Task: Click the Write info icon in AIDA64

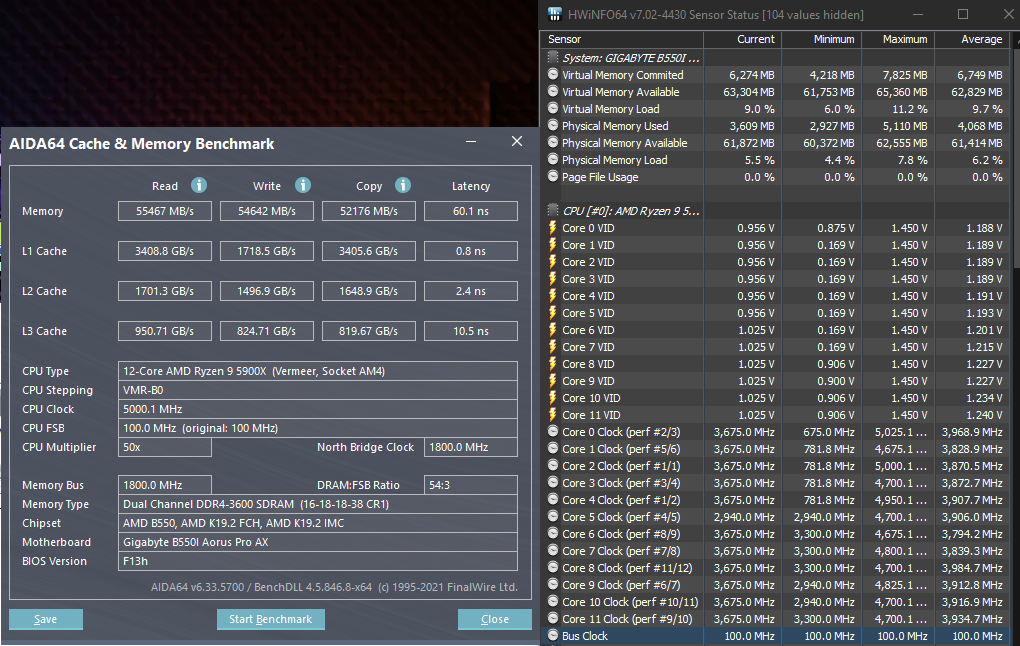Action: coord(302,185)
